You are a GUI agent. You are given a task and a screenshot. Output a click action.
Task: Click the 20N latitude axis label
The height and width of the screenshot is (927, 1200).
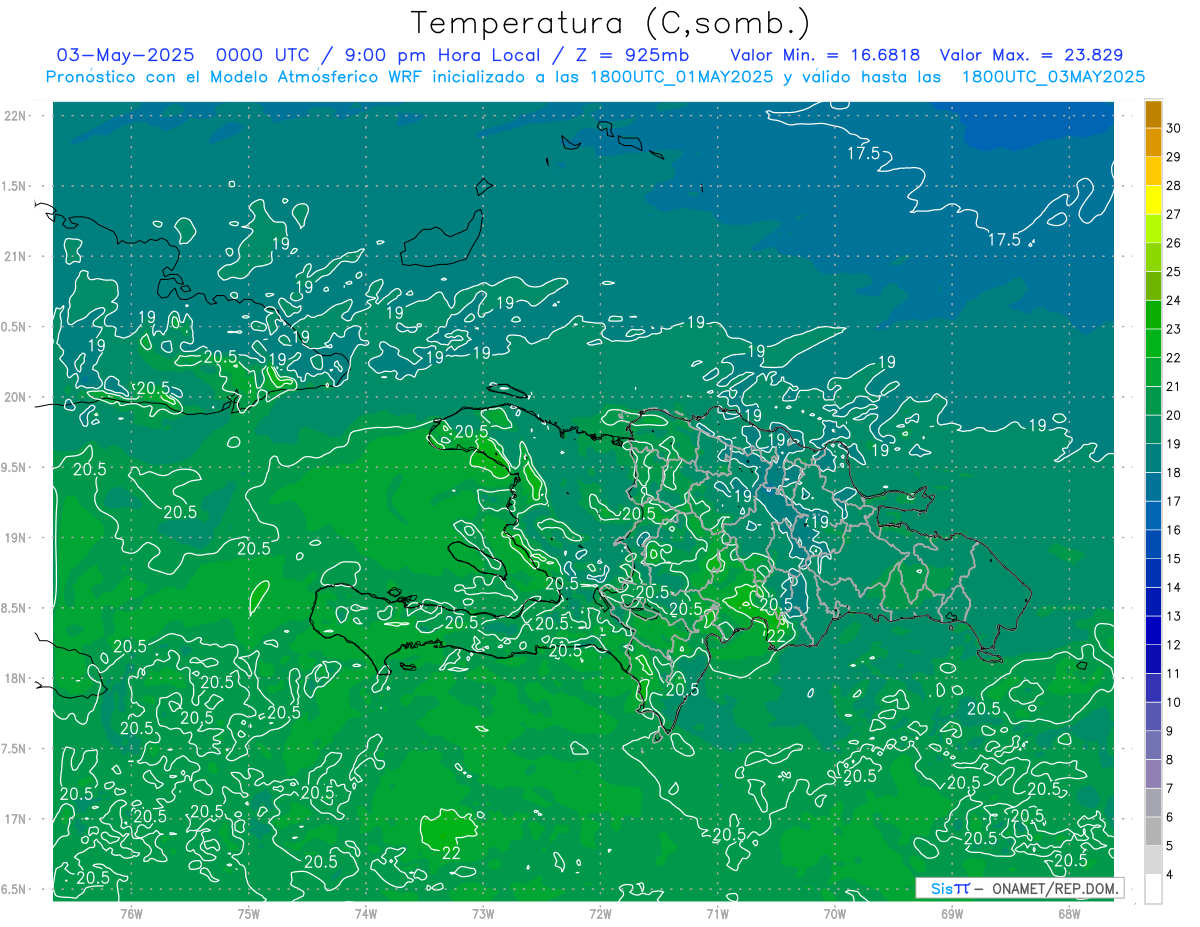coord(15,397)
